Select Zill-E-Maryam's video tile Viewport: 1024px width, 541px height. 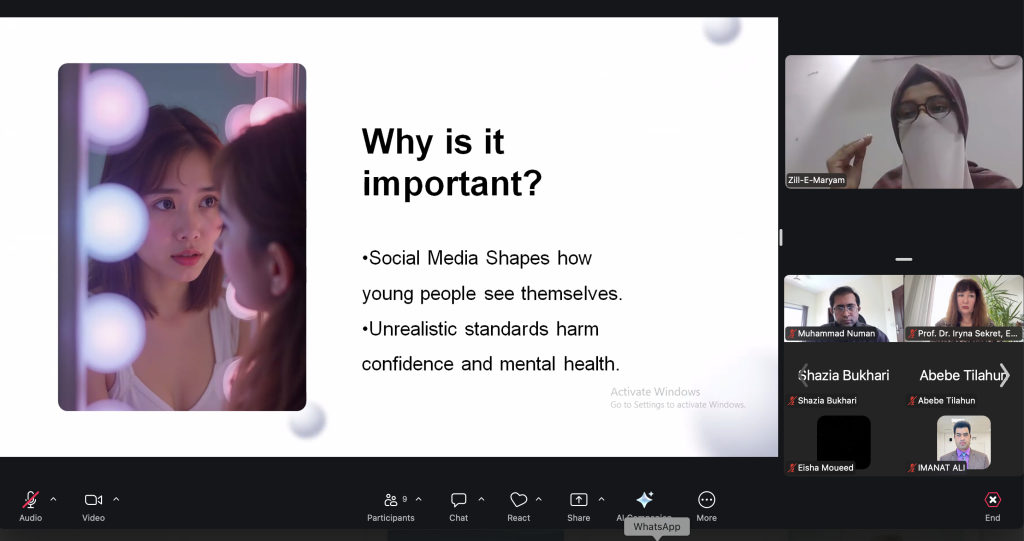tap(904, 122)
